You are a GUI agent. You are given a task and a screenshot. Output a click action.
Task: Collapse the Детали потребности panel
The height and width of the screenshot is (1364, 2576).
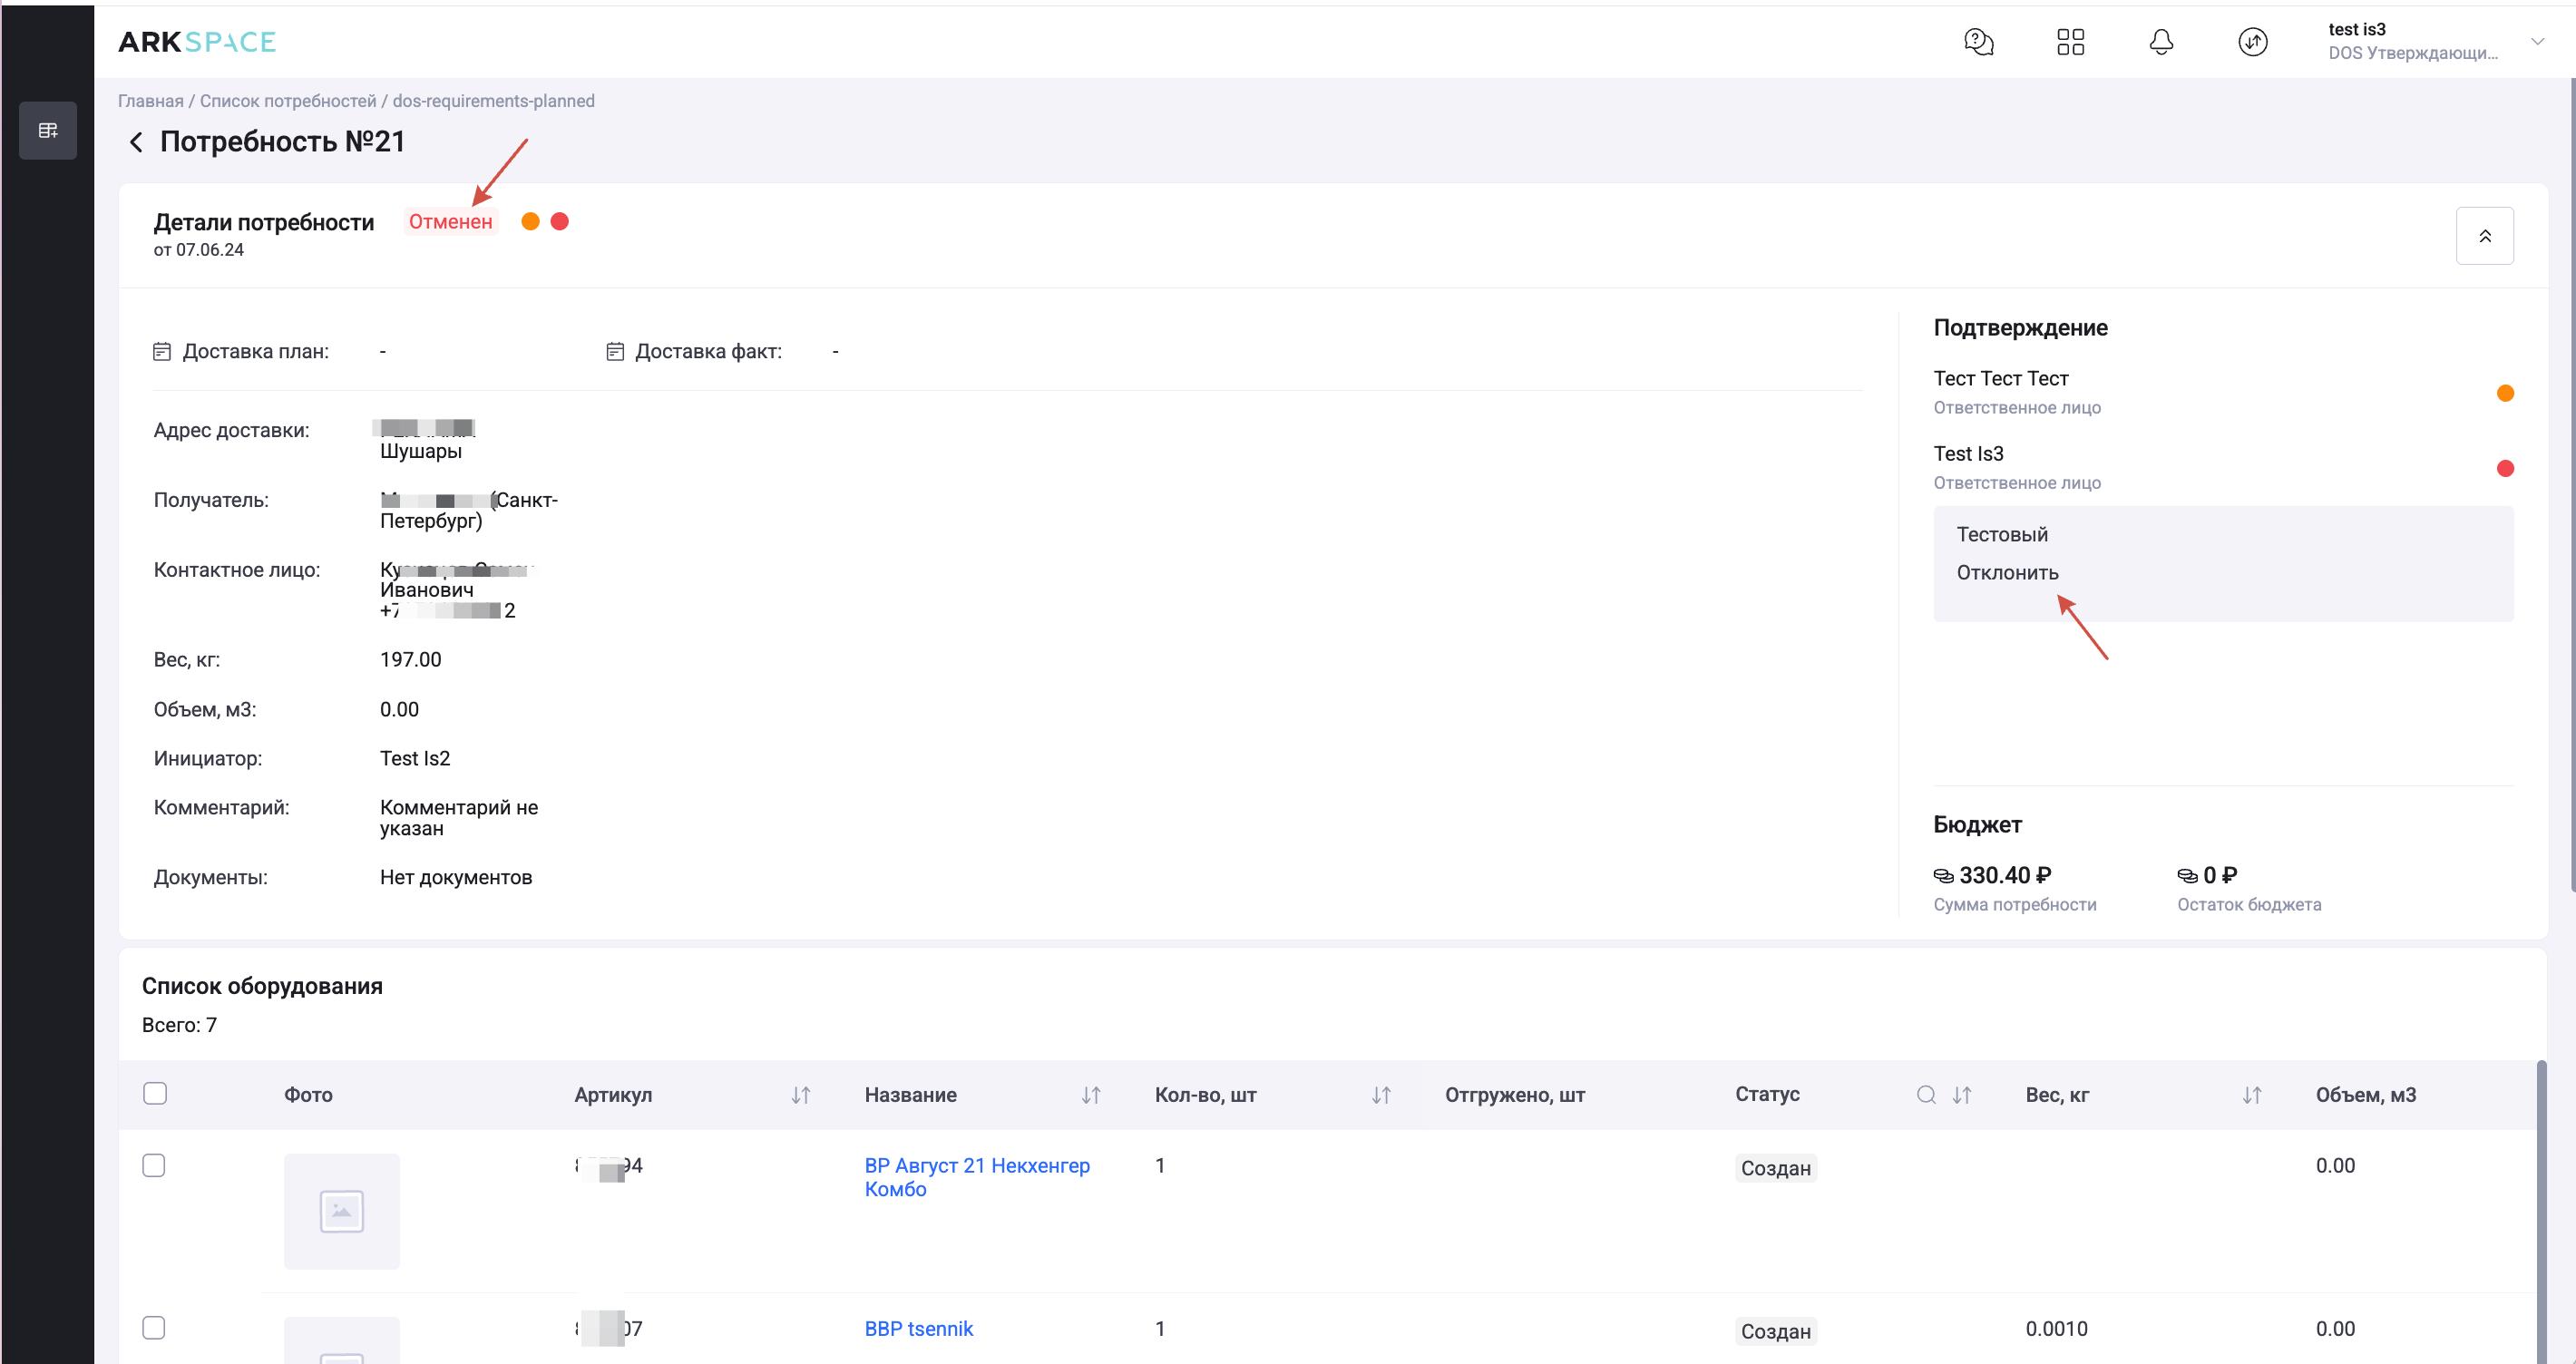pos(2484,236)
